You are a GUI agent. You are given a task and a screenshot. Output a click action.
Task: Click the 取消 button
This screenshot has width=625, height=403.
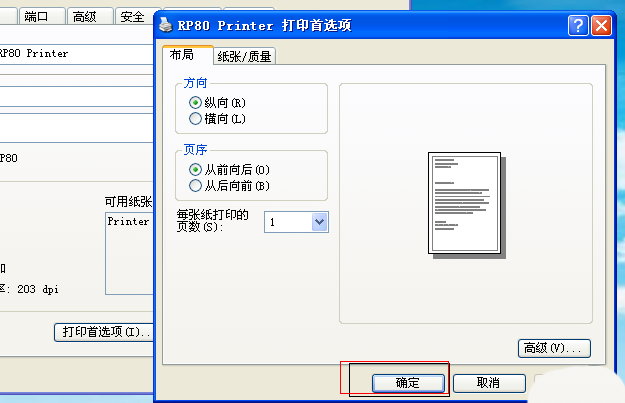click(x=489, y=383)
